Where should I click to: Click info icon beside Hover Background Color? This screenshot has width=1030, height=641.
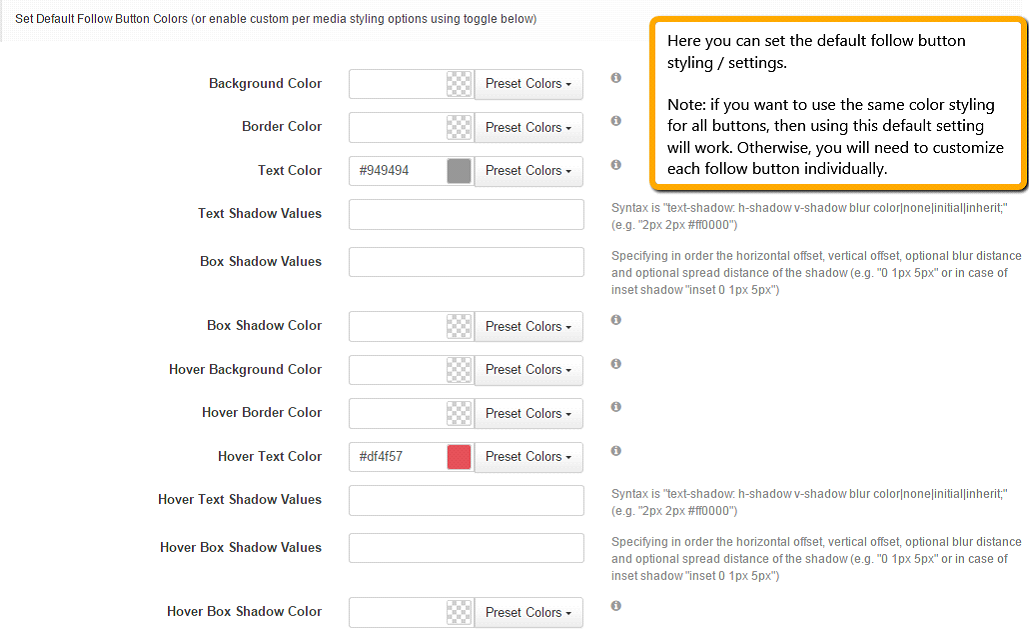click(x=616, y=364)
